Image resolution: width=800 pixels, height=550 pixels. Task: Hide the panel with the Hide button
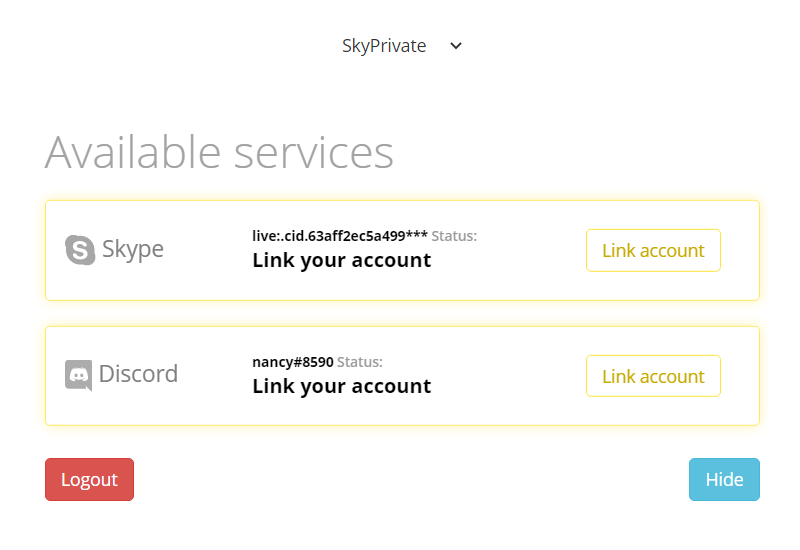pos(724,480)
